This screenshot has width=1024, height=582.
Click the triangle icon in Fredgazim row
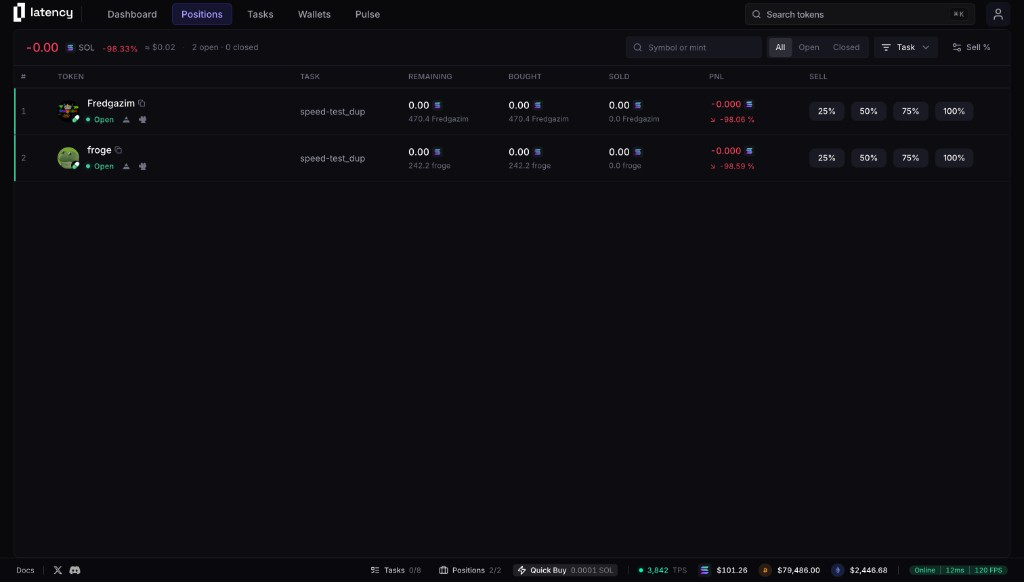tap(126, 120)
